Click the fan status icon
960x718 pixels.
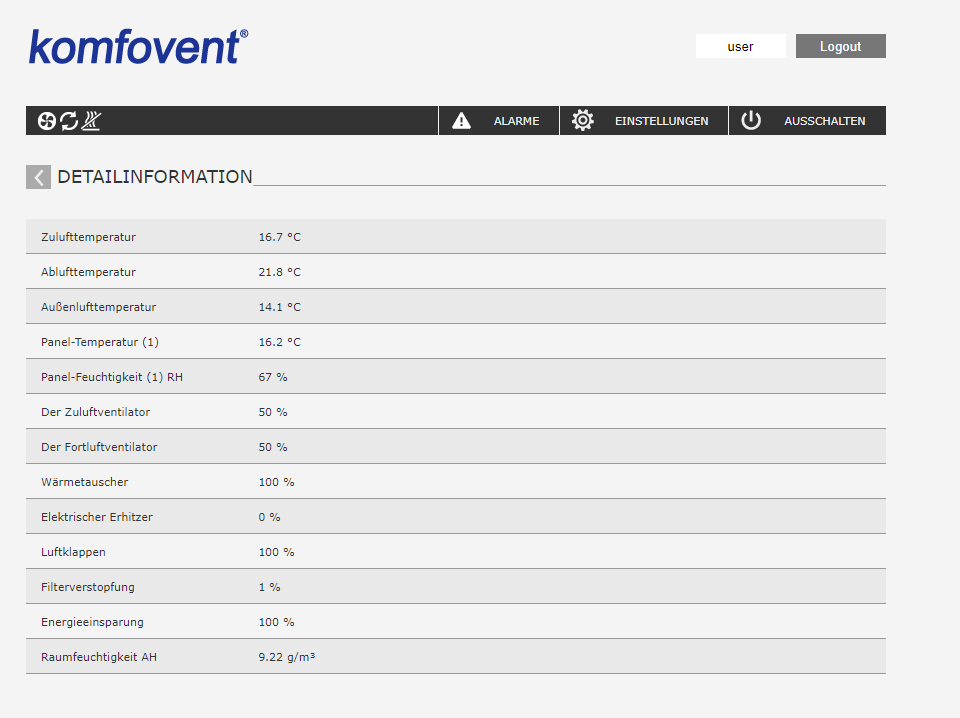[x=47, y=121]
